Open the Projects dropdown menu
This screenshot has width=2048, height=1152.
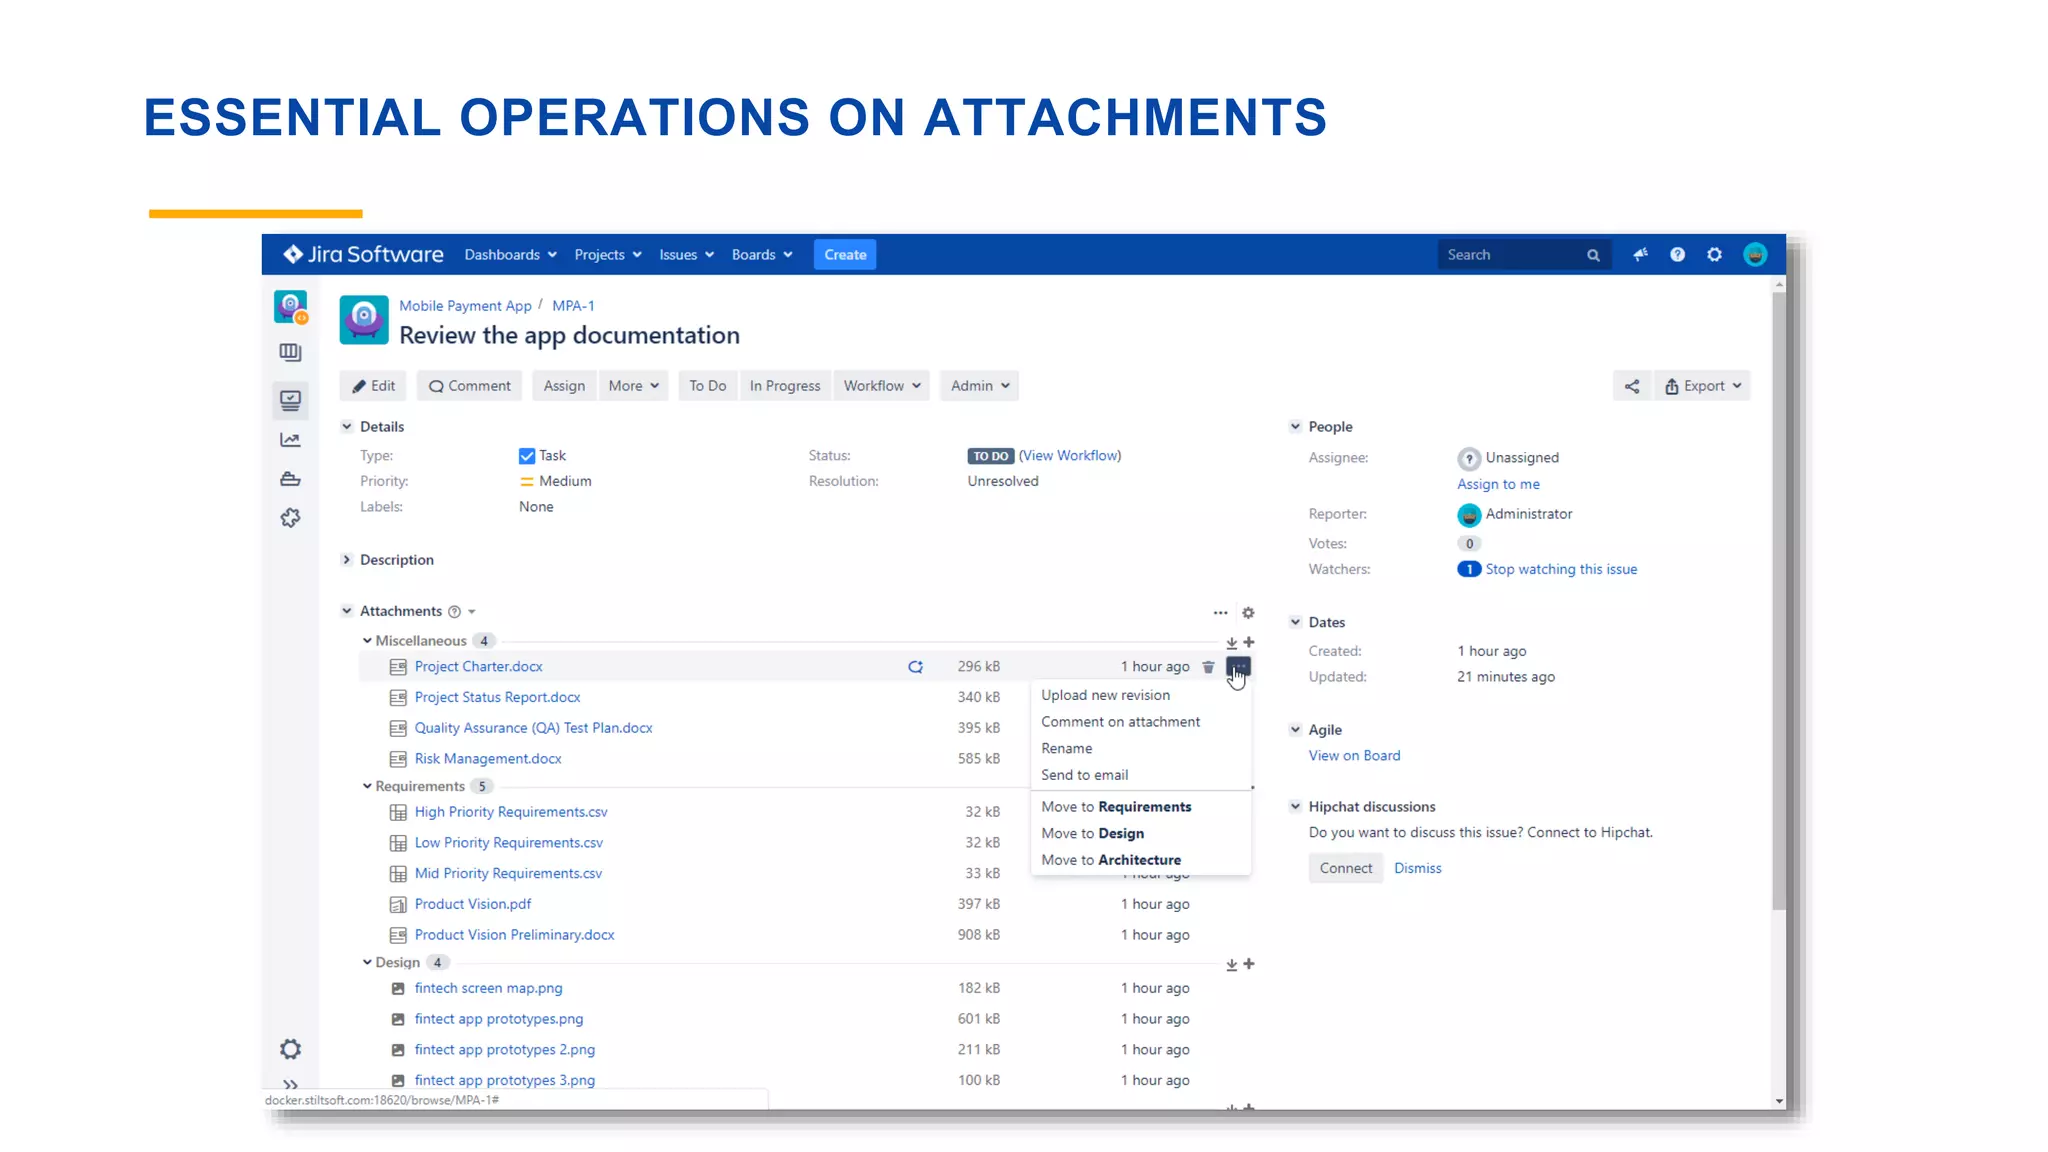point(608,255)
